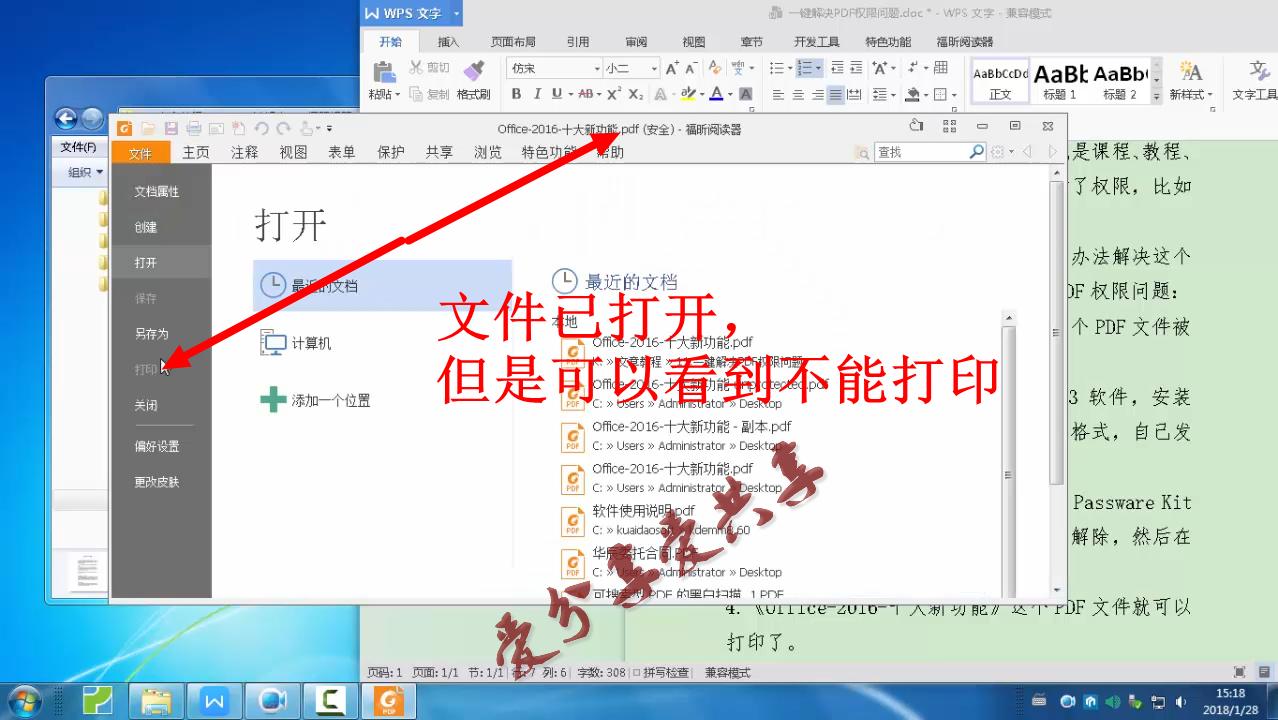
Task: Click the italic formatting icon
Action: click(539, 92)
